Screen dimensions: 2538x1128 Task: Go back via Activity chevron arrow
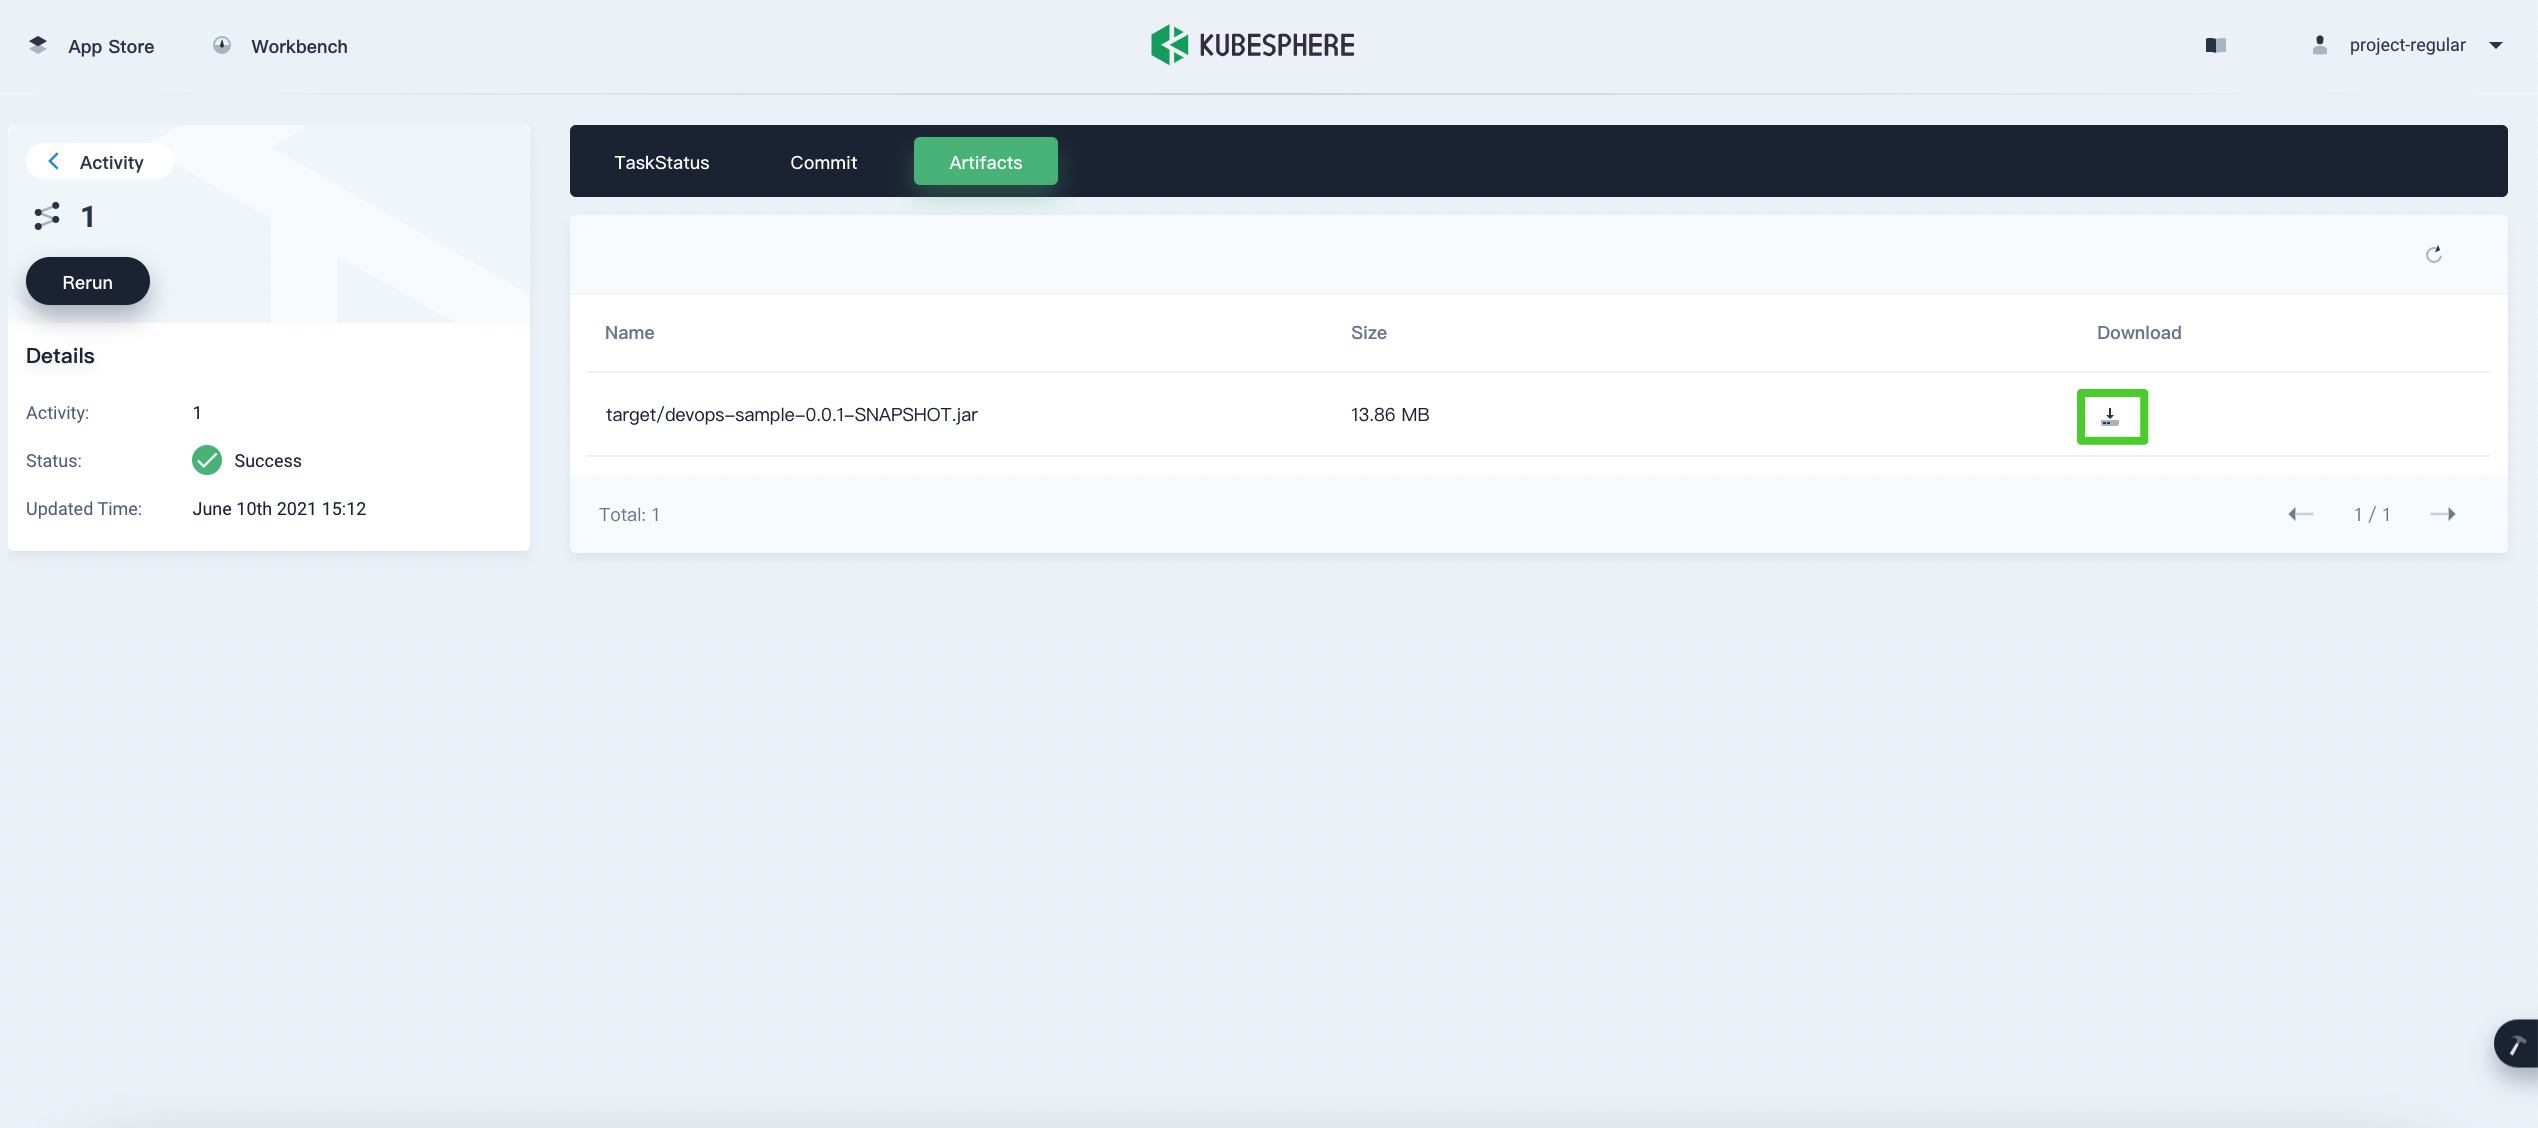click(x=54, y=161)
